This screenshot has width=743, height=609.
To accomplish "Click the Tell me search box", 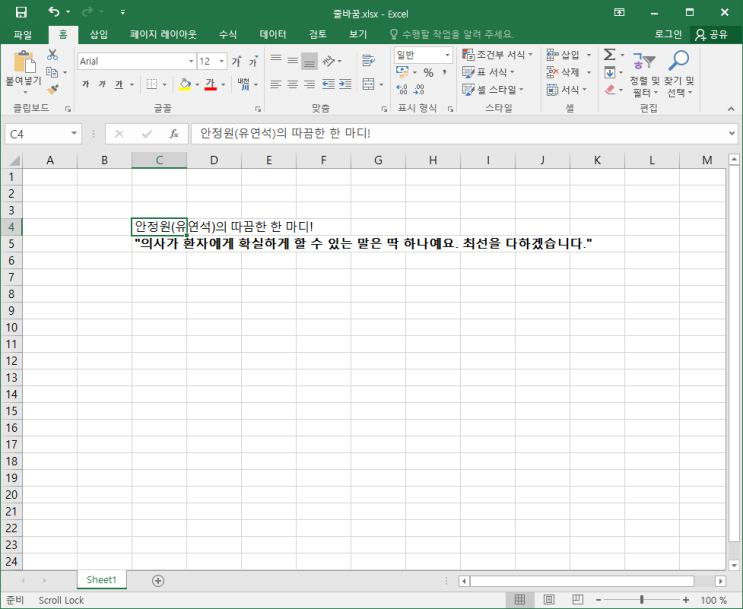I will click(453, 34).
